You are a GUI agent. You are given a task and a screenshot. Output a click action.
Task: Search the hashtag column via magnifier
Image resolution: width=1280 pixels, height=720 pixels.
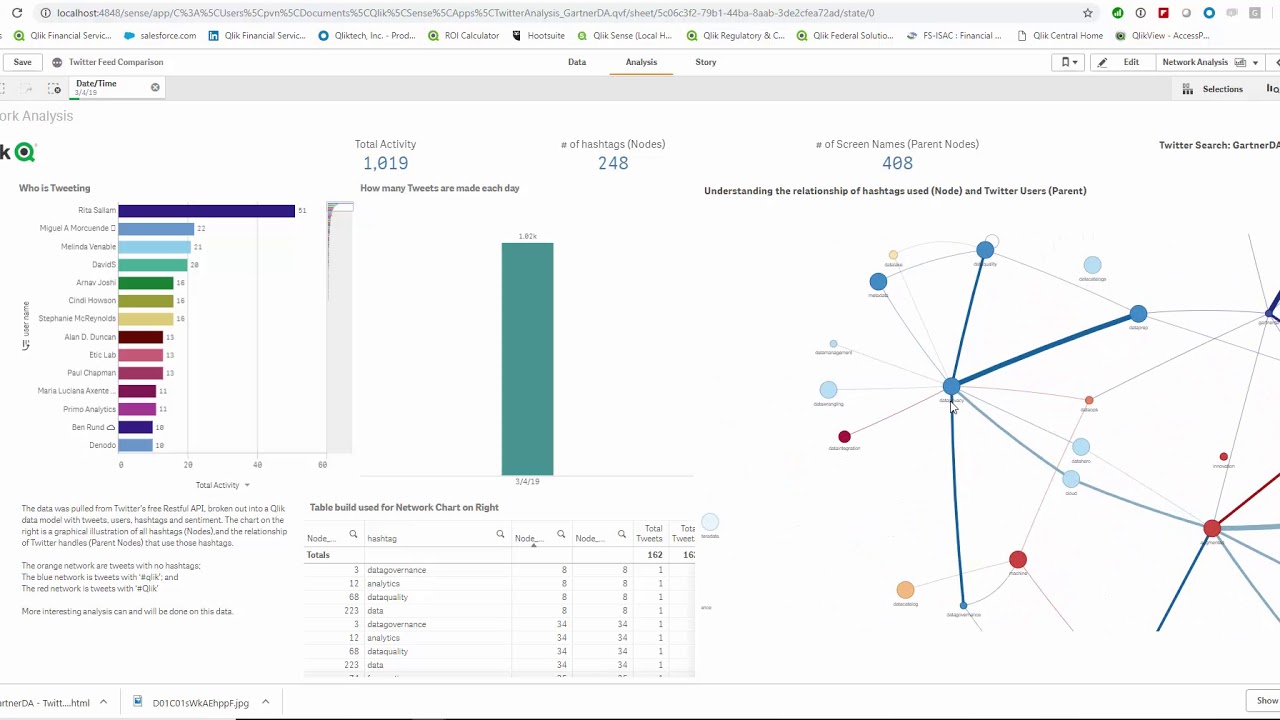[500, 535]
